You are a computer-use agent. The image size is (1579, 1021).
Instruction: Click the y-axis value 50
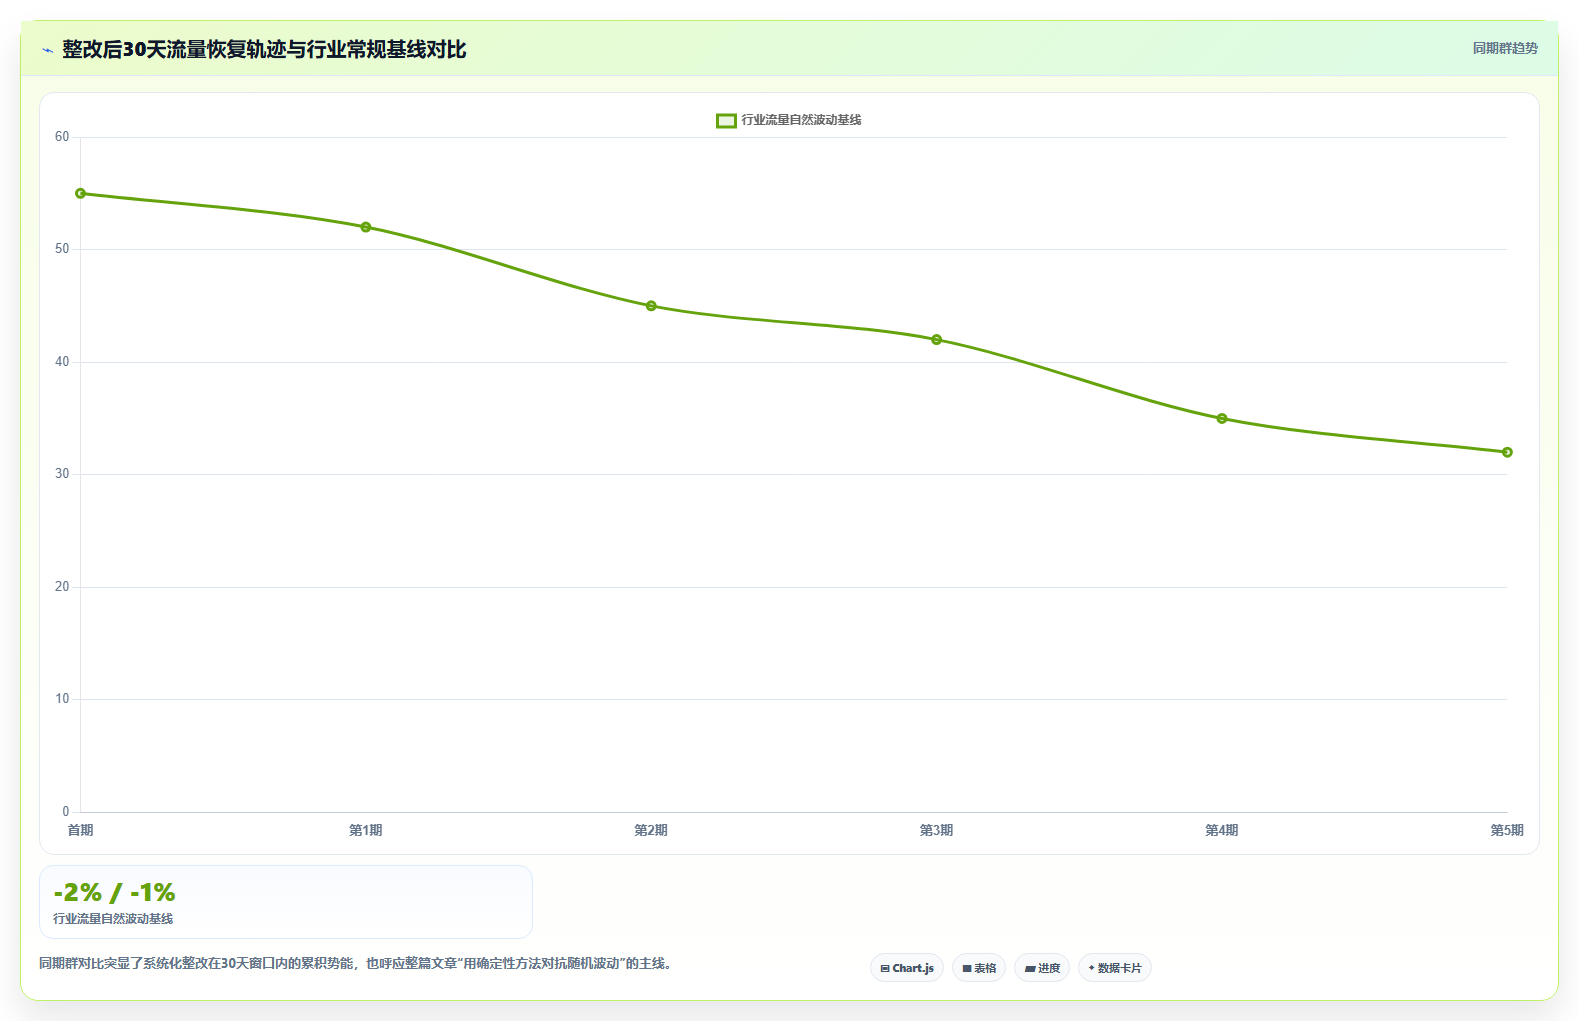pos(62,249)
